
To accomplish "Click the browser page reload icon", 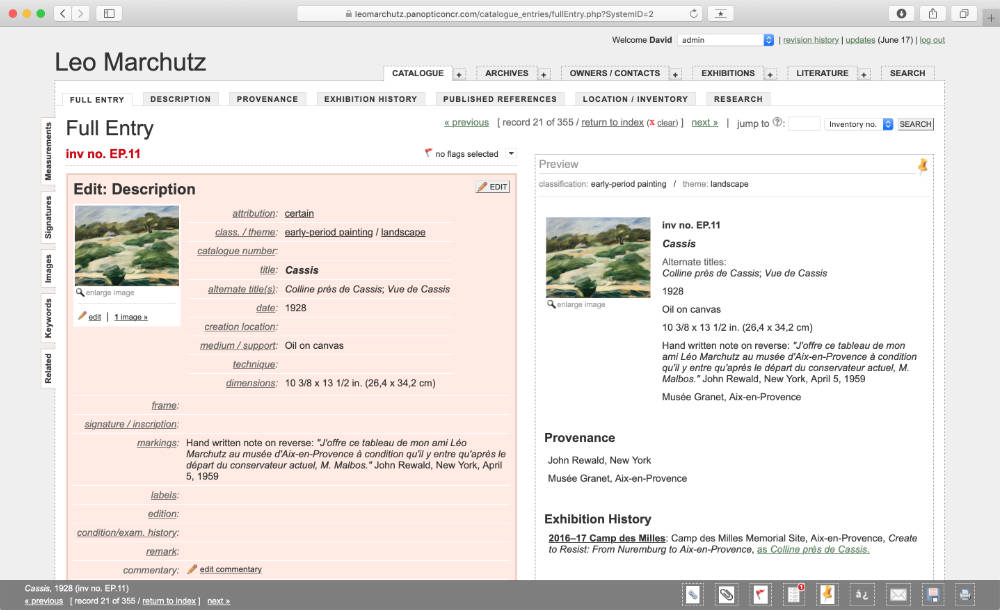I will click(x=693, y=13).
